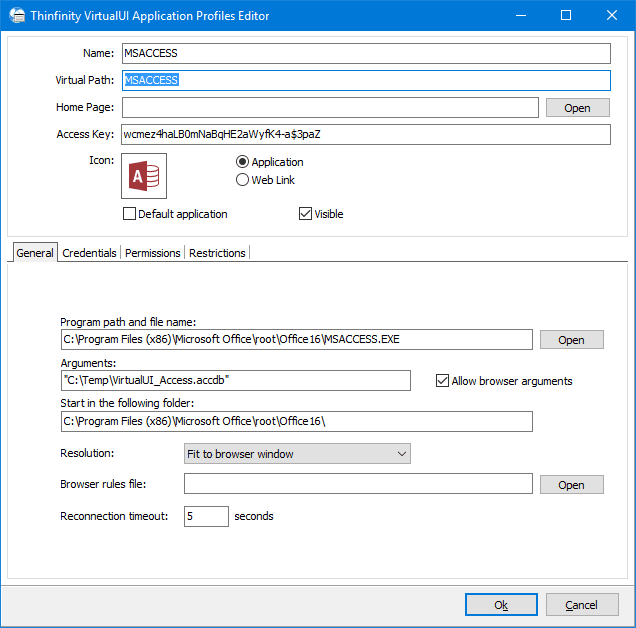Click the Microsoft Access icon preview box

click(144, 176)
